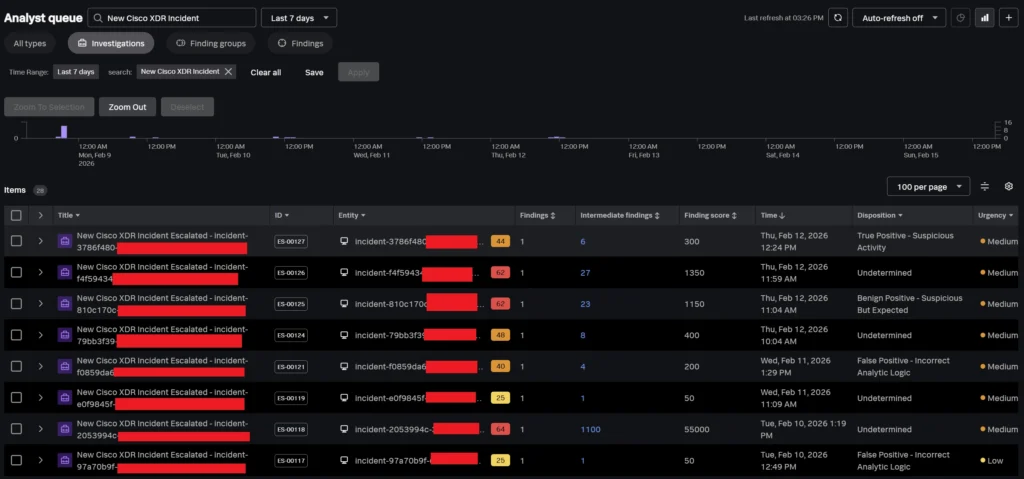Open the 100 per page dropdown
The image size is (1024, 479).
(x=928, y=186)
